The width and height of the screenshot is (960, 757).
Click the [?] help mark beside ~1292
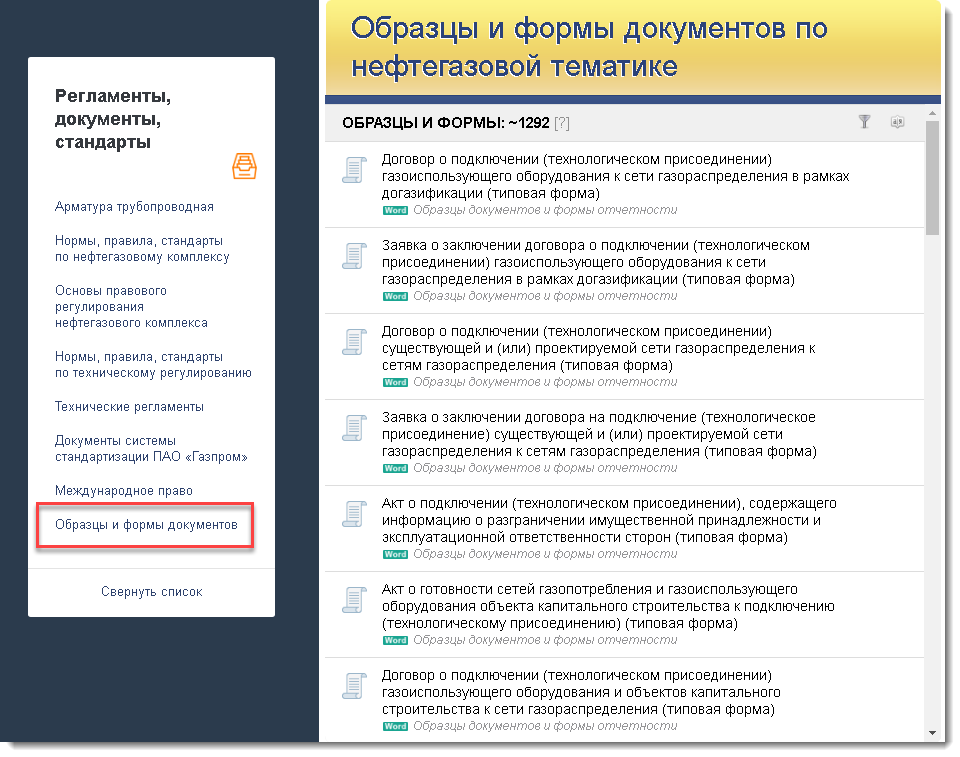click(x=561, y=123)
